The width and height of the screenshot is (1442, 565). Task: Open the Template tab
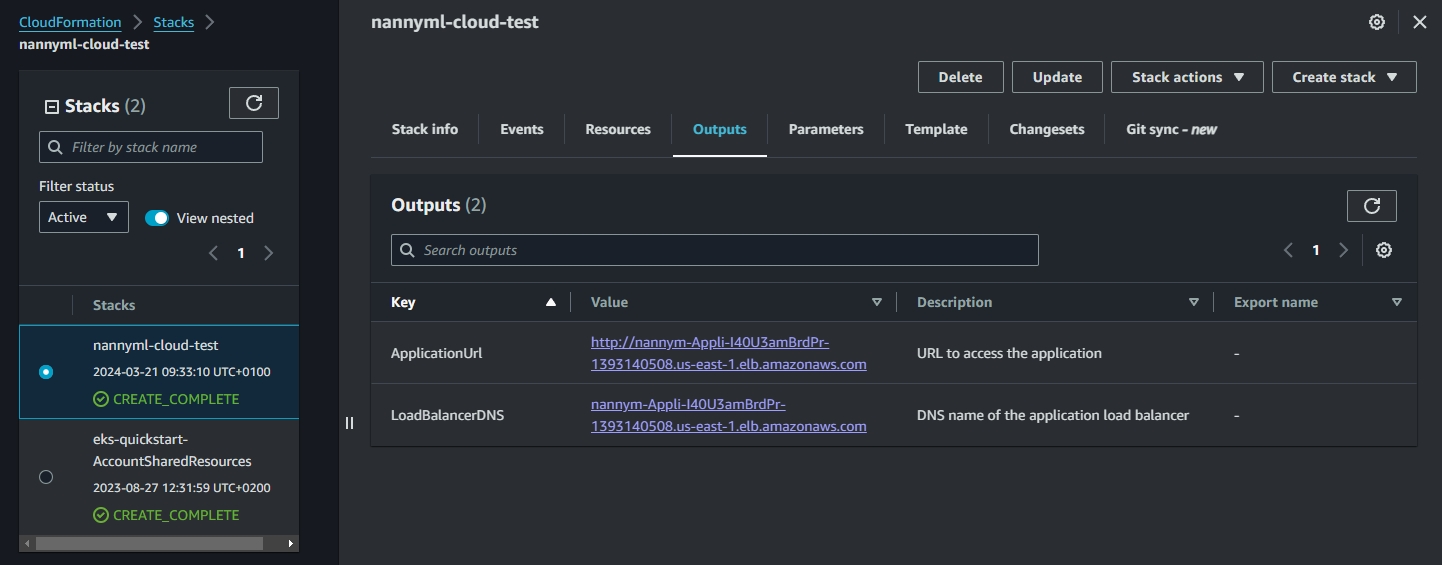(x=936, y=129)
